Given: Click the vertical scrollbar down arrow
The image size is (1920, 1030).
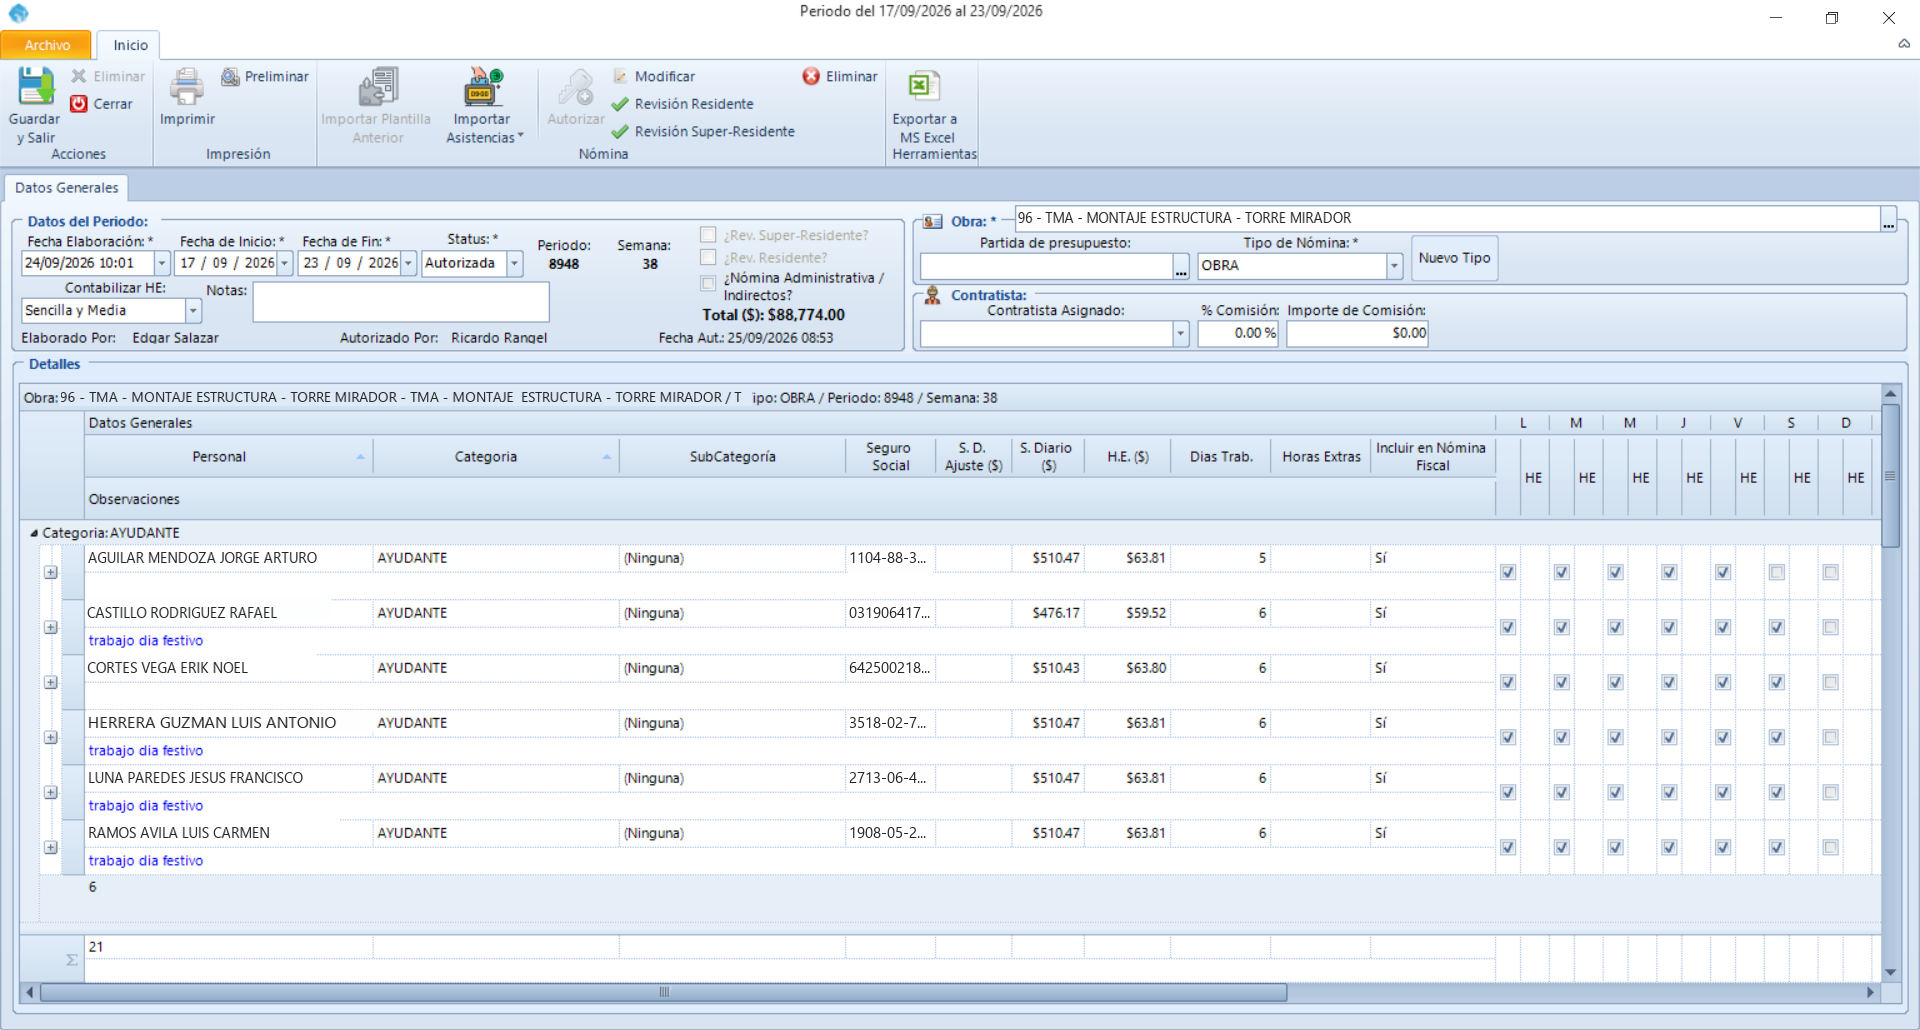Looking at the screenshot, I should pos(1890,972).
